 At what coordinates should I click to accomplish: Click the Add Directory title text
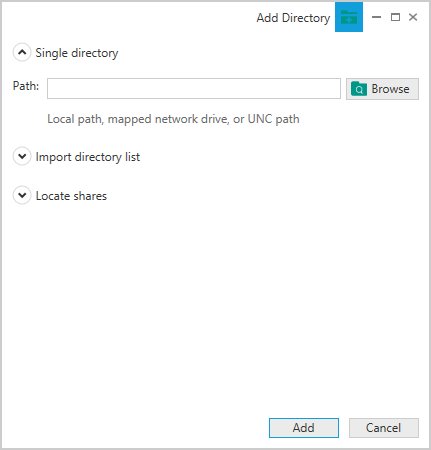(x=293, y=18)
